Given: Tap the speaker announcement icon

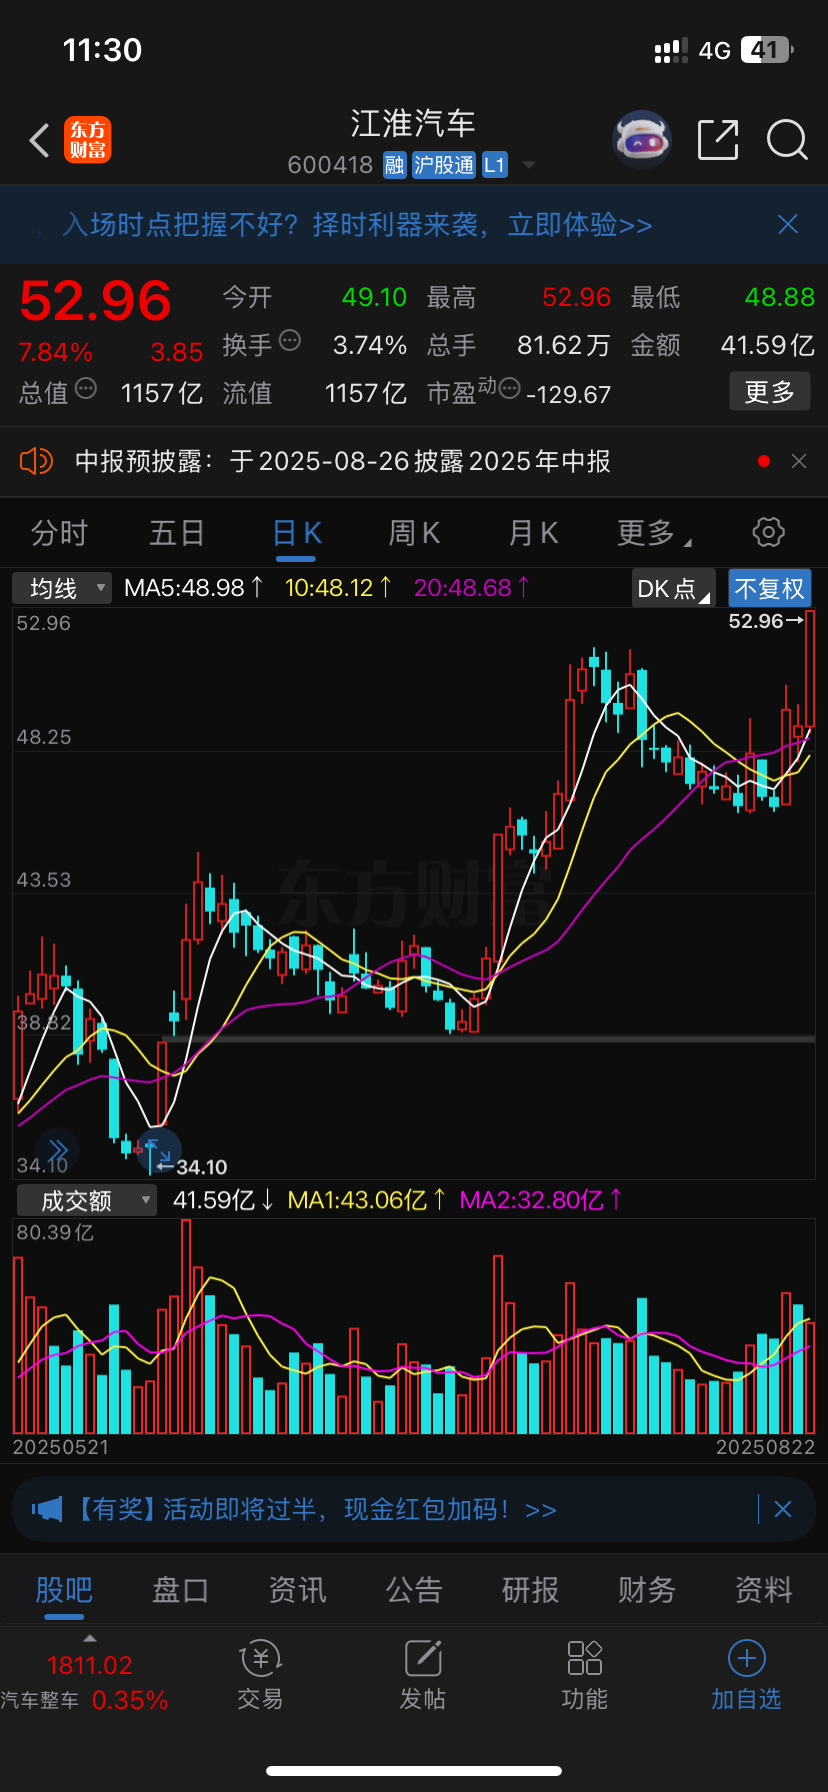Looking at the screenshot, I should [36, 461].
